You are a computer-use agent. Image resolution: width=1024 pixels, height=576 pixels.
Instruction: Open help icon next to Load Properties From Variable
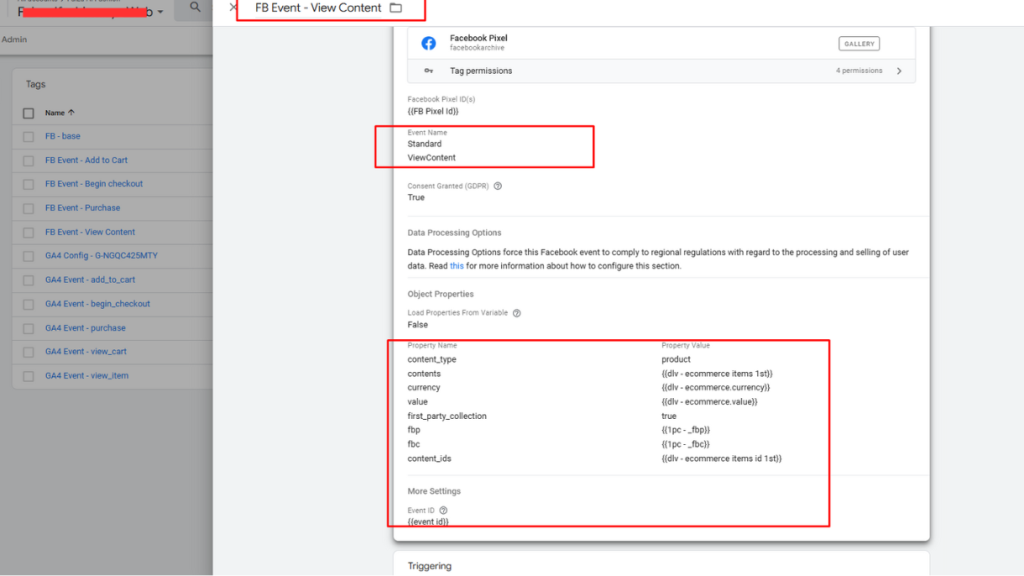coord(517,313)
